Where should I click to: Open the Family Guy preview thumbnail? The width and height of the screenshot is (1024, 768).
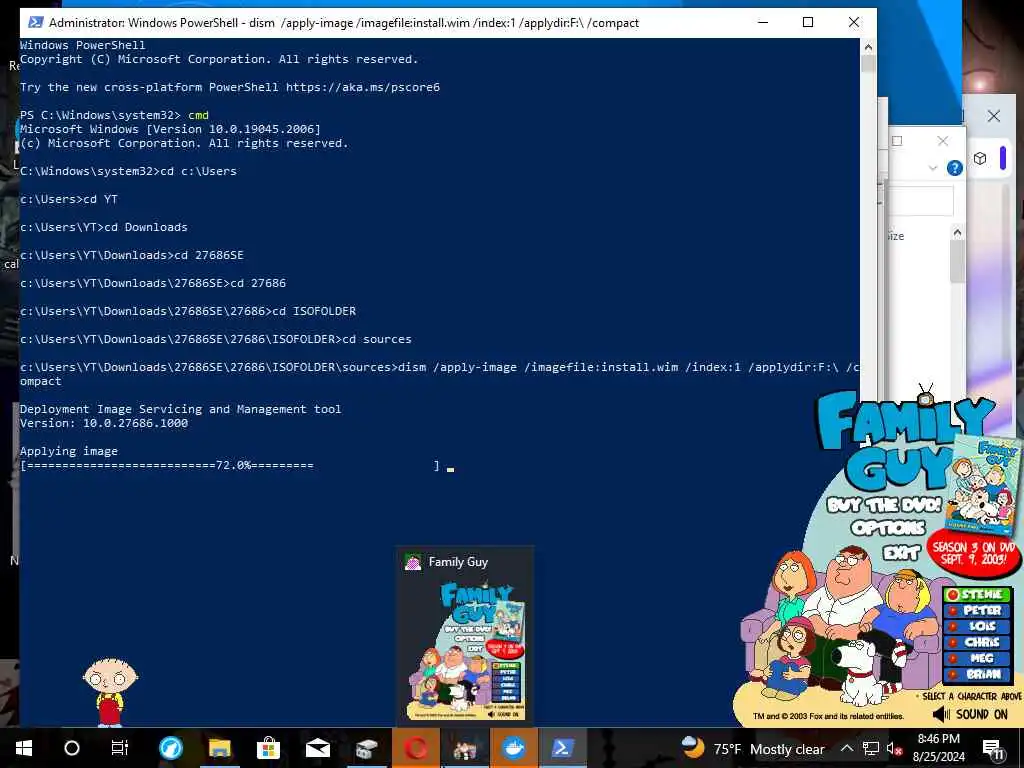(x=466, y=650)
